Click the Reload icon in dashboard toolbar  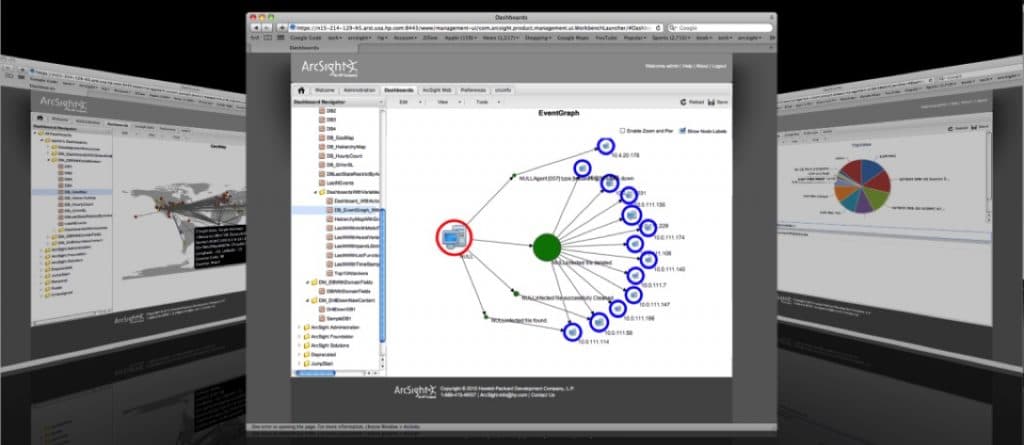click(x=683, y=102)
